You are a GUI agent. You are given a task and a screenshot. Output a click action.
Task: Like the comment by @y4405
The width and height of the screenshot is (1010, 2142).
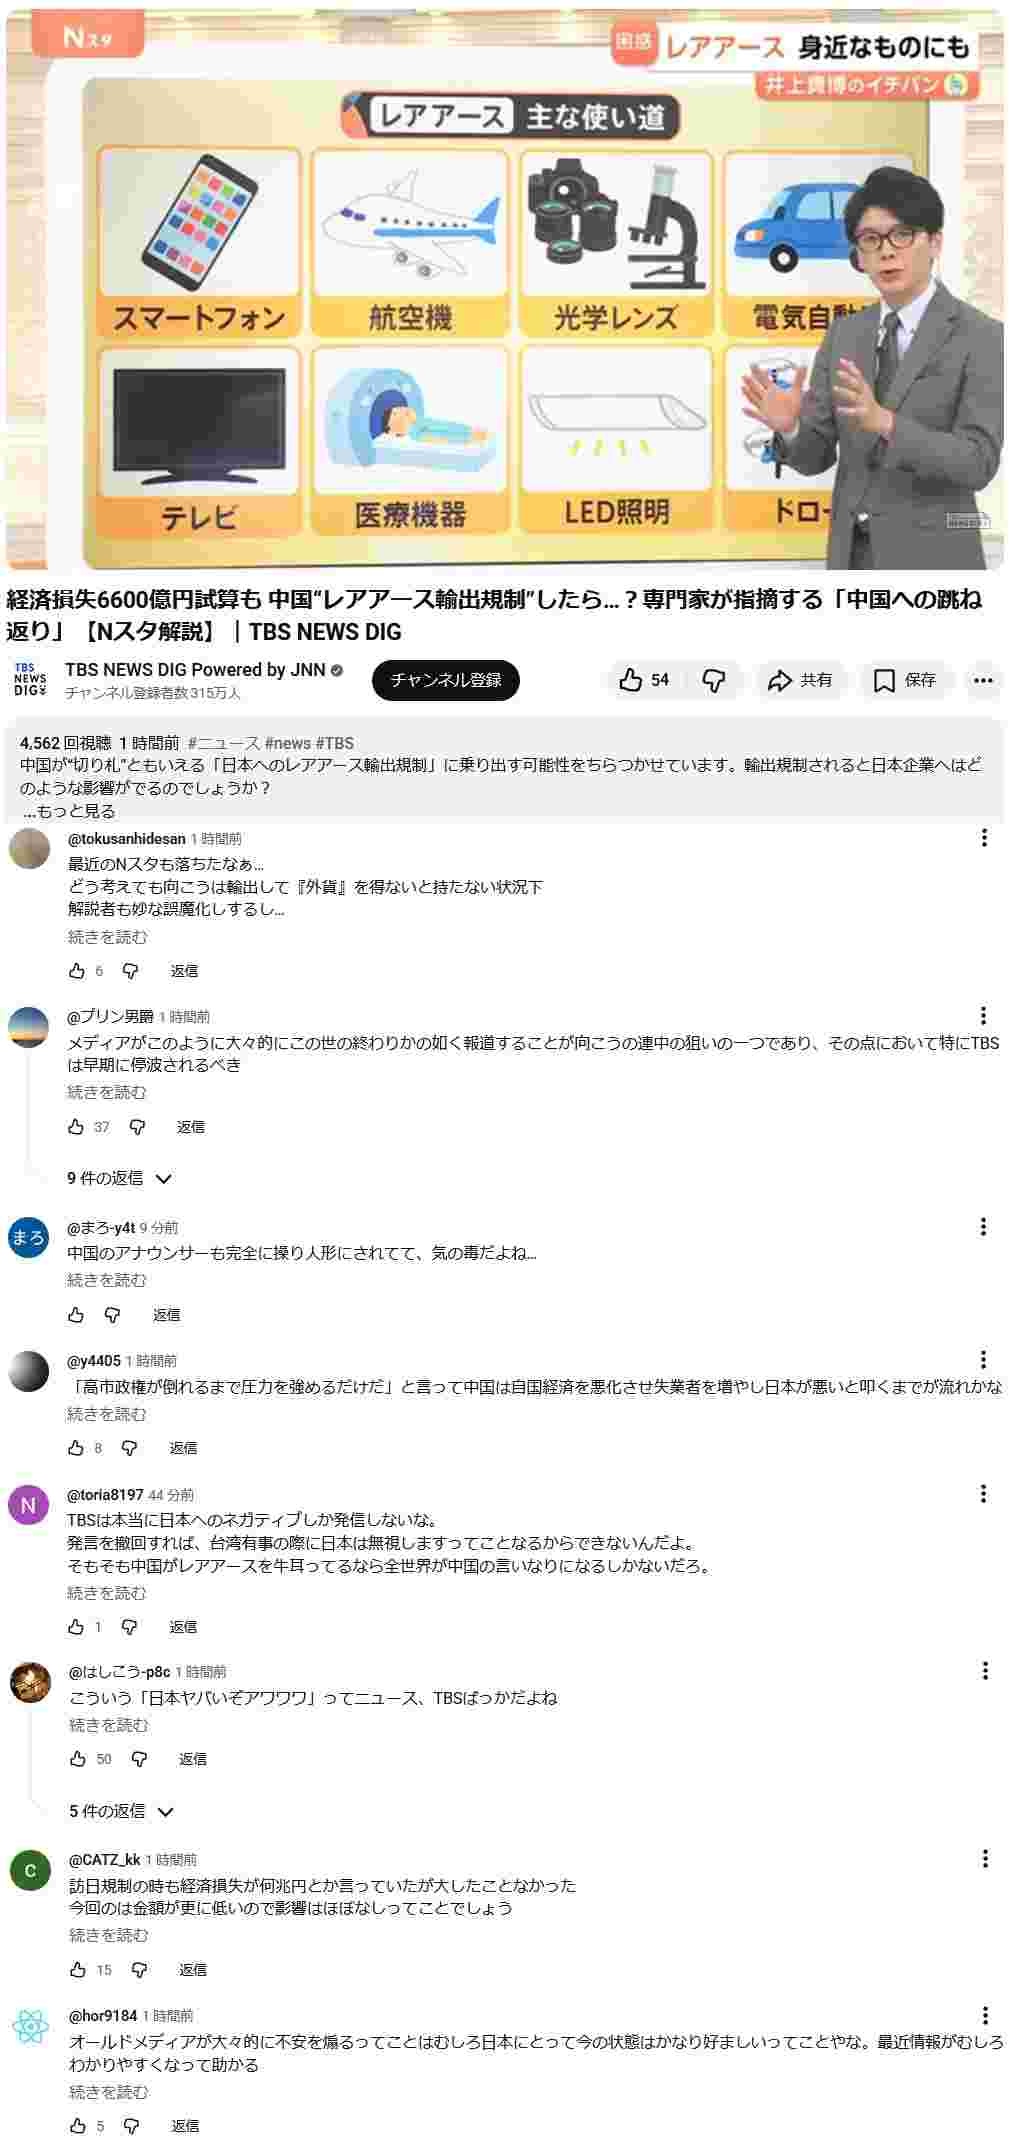tap(76, 1448)
